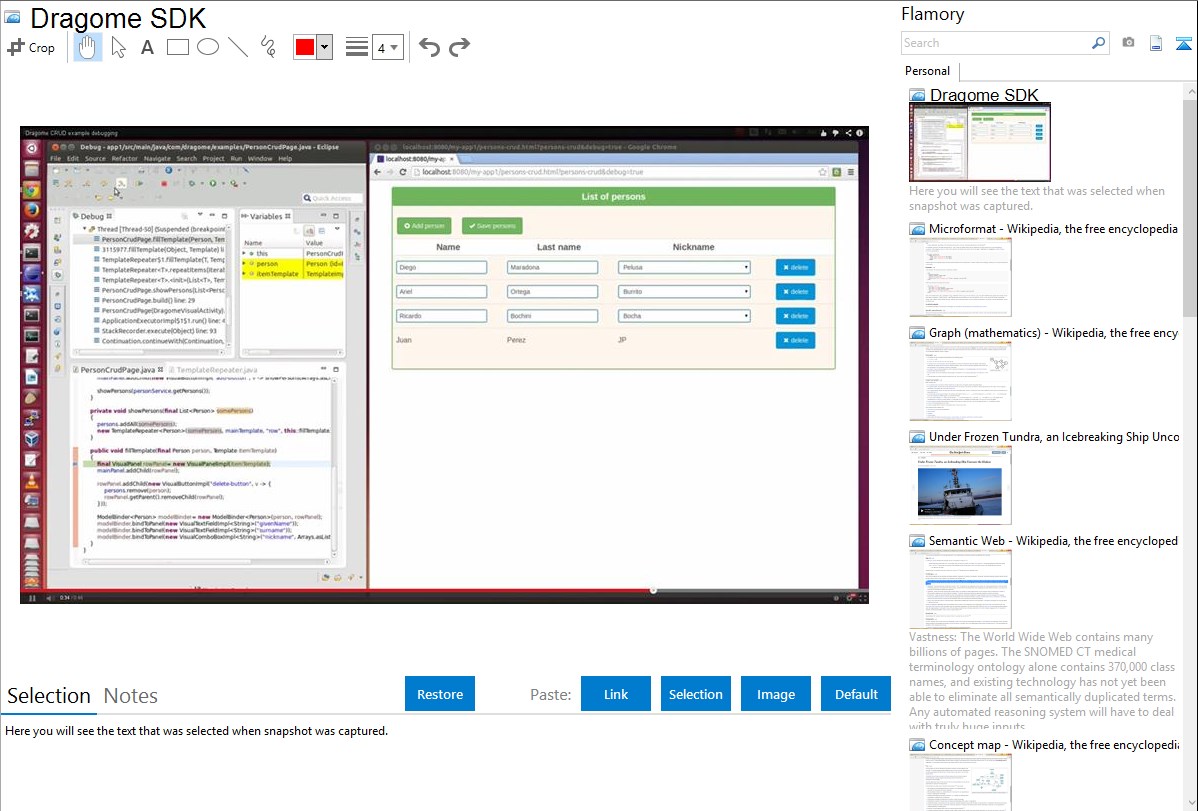Pick the straight line tool

pos(238,47)
